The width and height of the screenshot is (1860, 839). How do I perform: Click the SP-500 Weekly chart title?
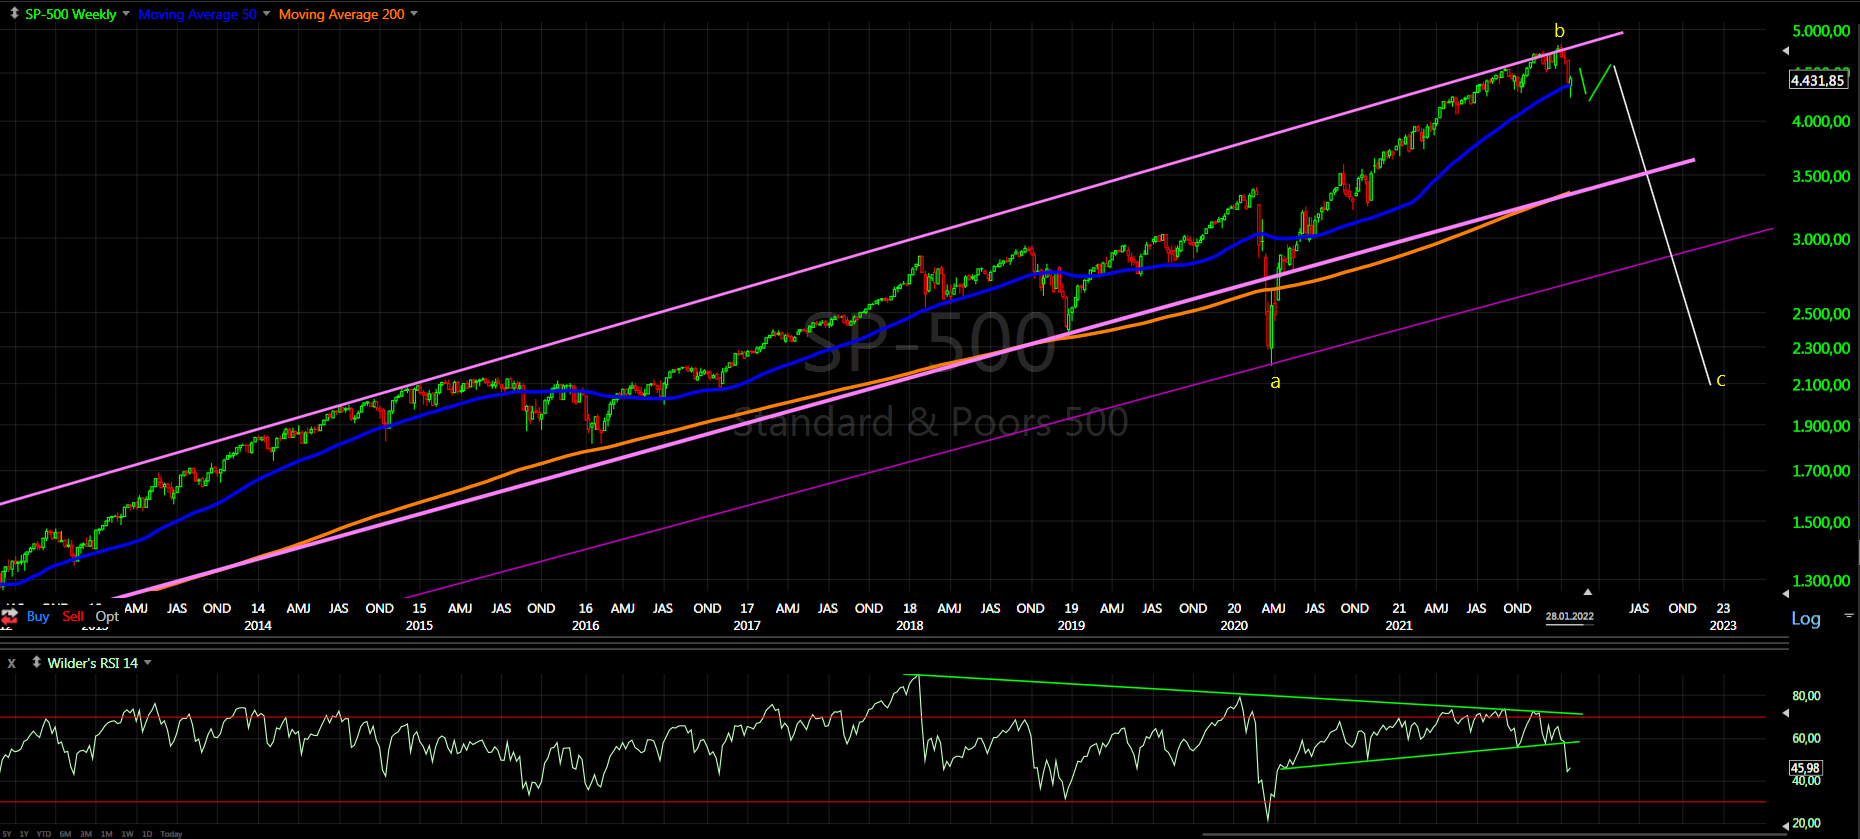pos(70,14)
